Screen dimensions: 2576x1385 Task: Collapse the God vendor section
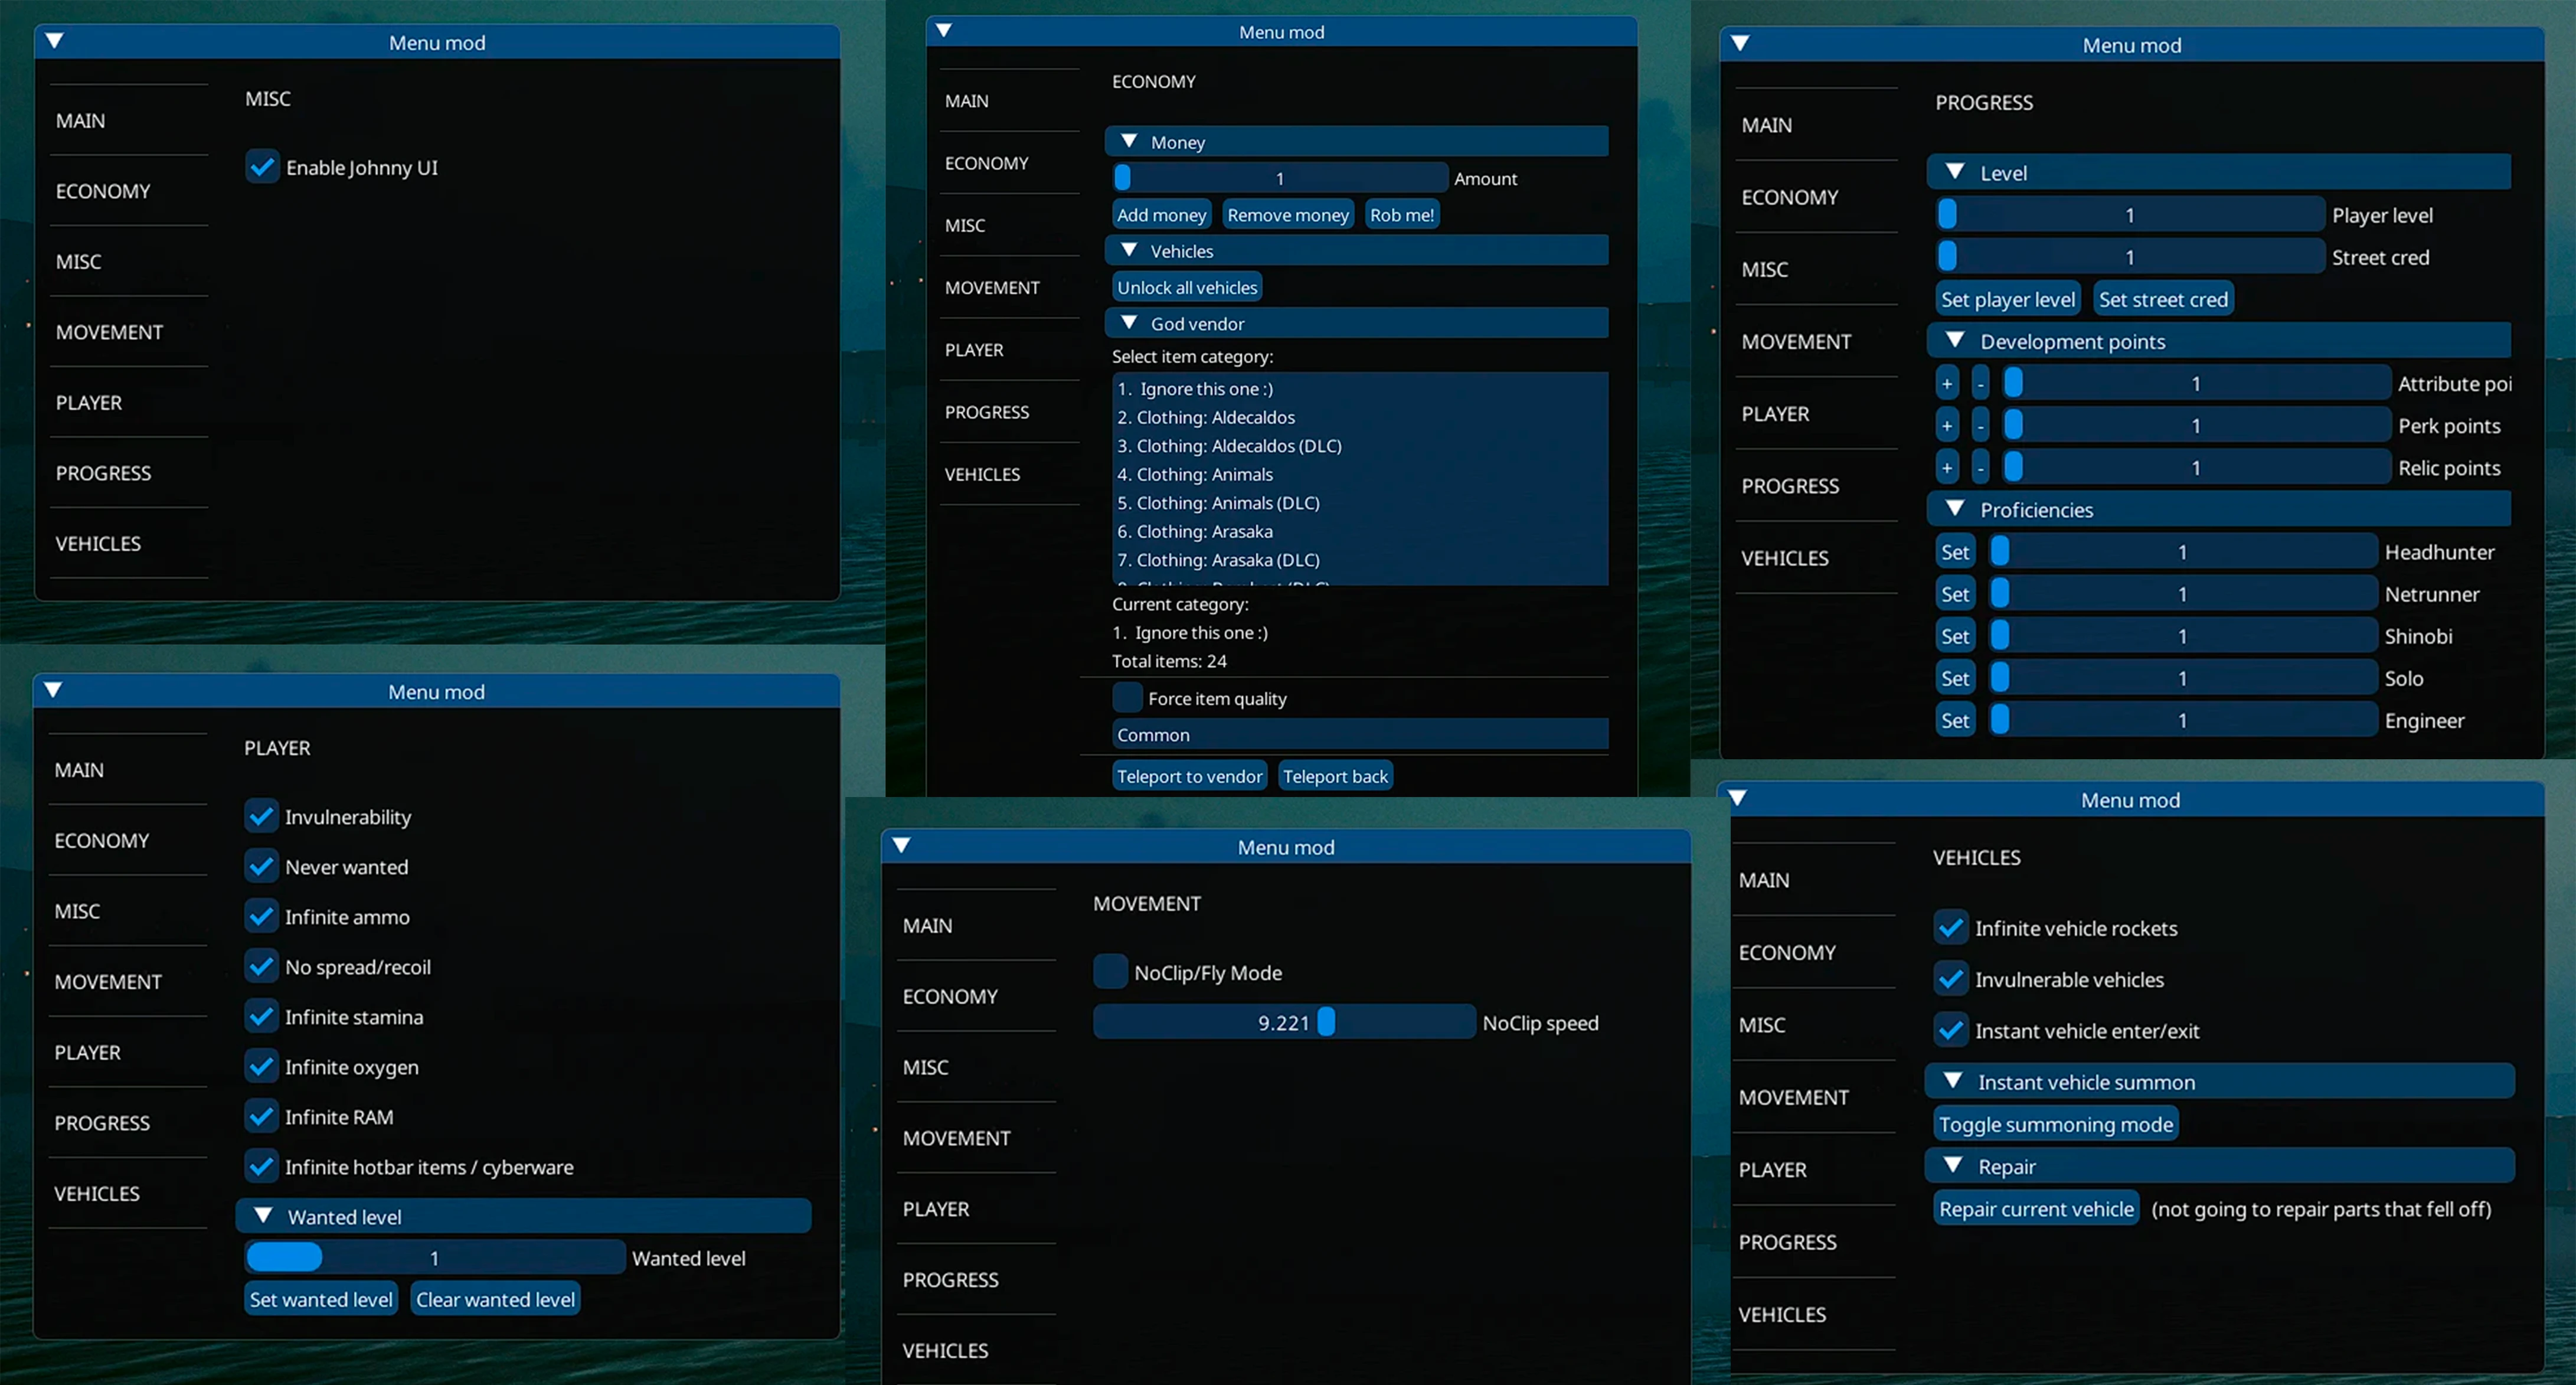point(1131,323)
